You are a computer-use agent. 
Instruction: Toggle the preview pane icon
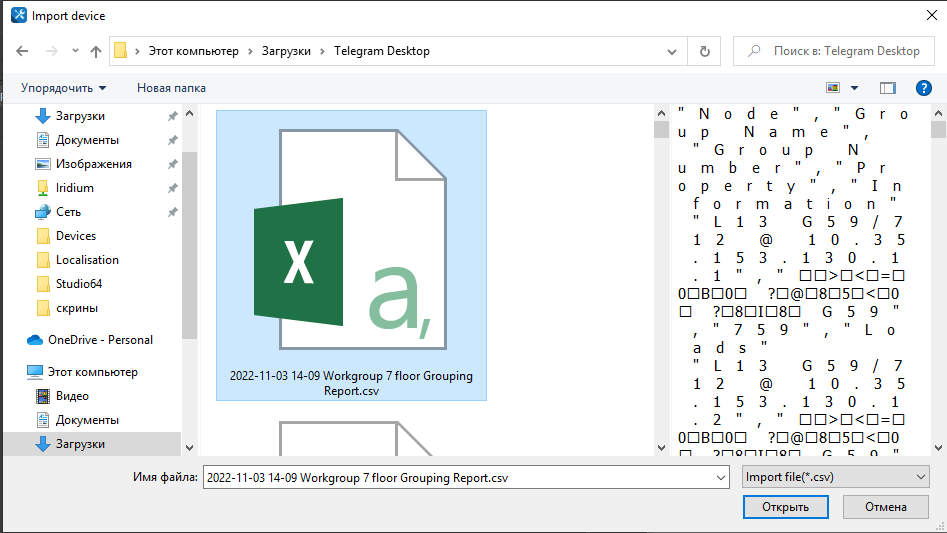[887, 88]
